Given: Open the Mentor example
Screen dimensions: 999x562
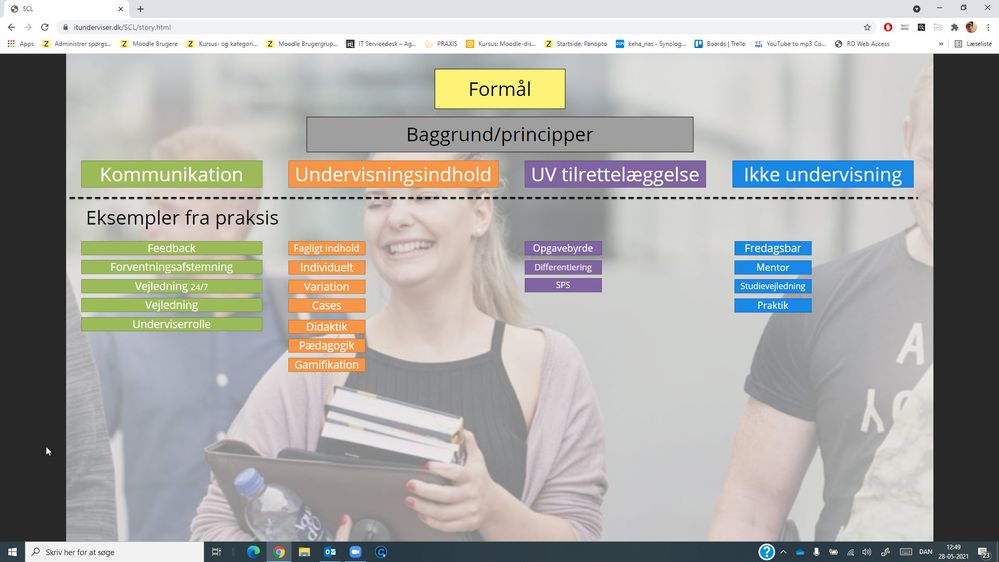Looking at the screenshot, I should pyautogui.click(x=773, y=268).
